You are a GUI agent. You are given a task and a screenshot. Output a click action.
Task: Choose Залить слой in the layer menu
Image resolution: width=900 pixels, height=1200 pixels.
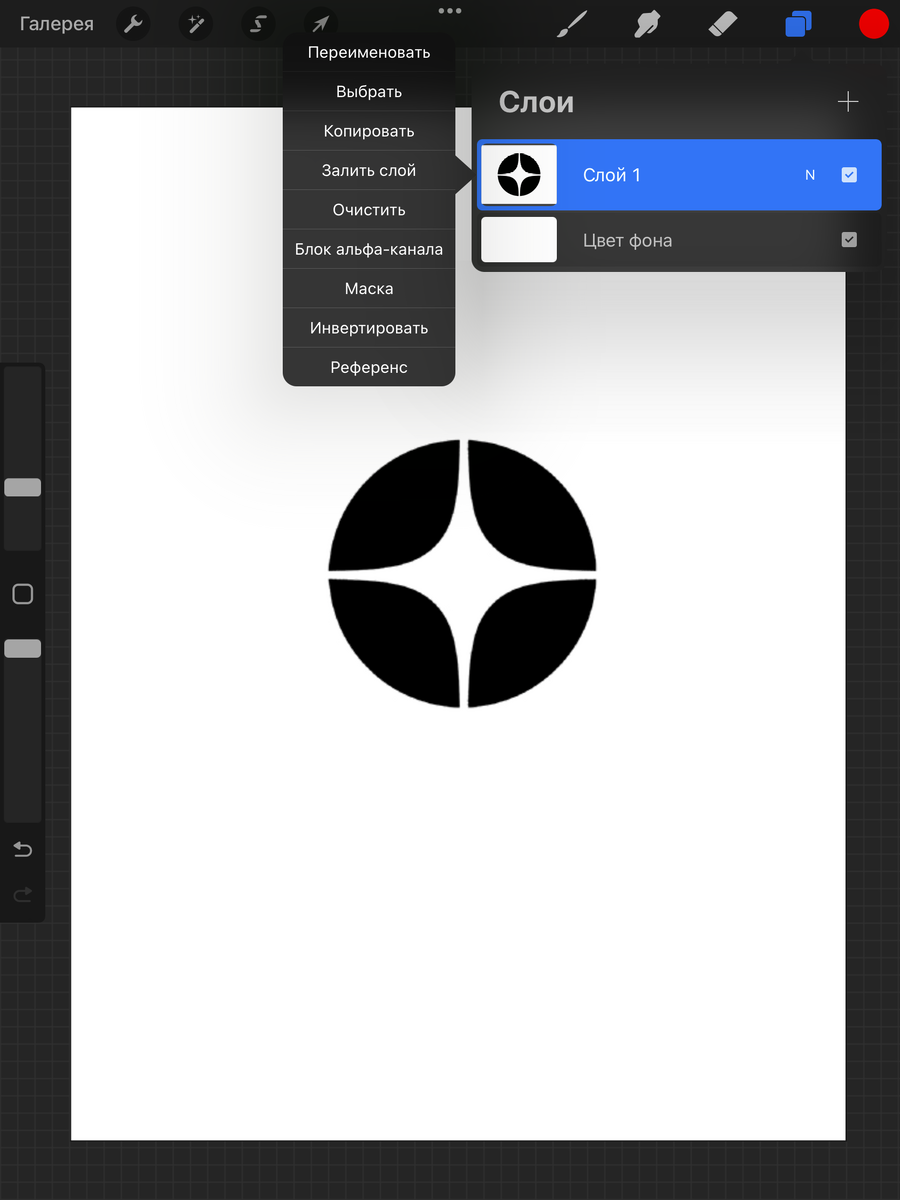click(x=369, y=171)
